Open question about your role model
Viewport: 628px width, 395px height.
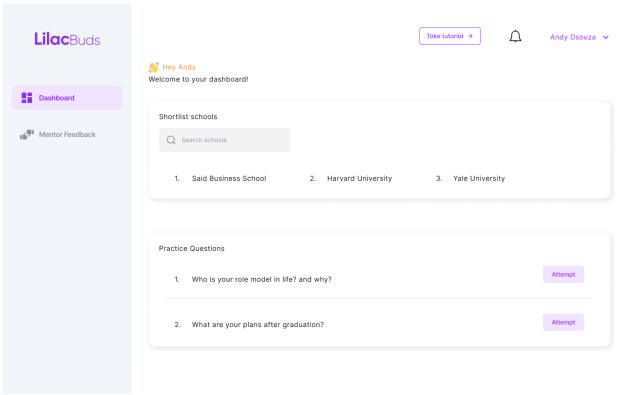pos(262,279)
